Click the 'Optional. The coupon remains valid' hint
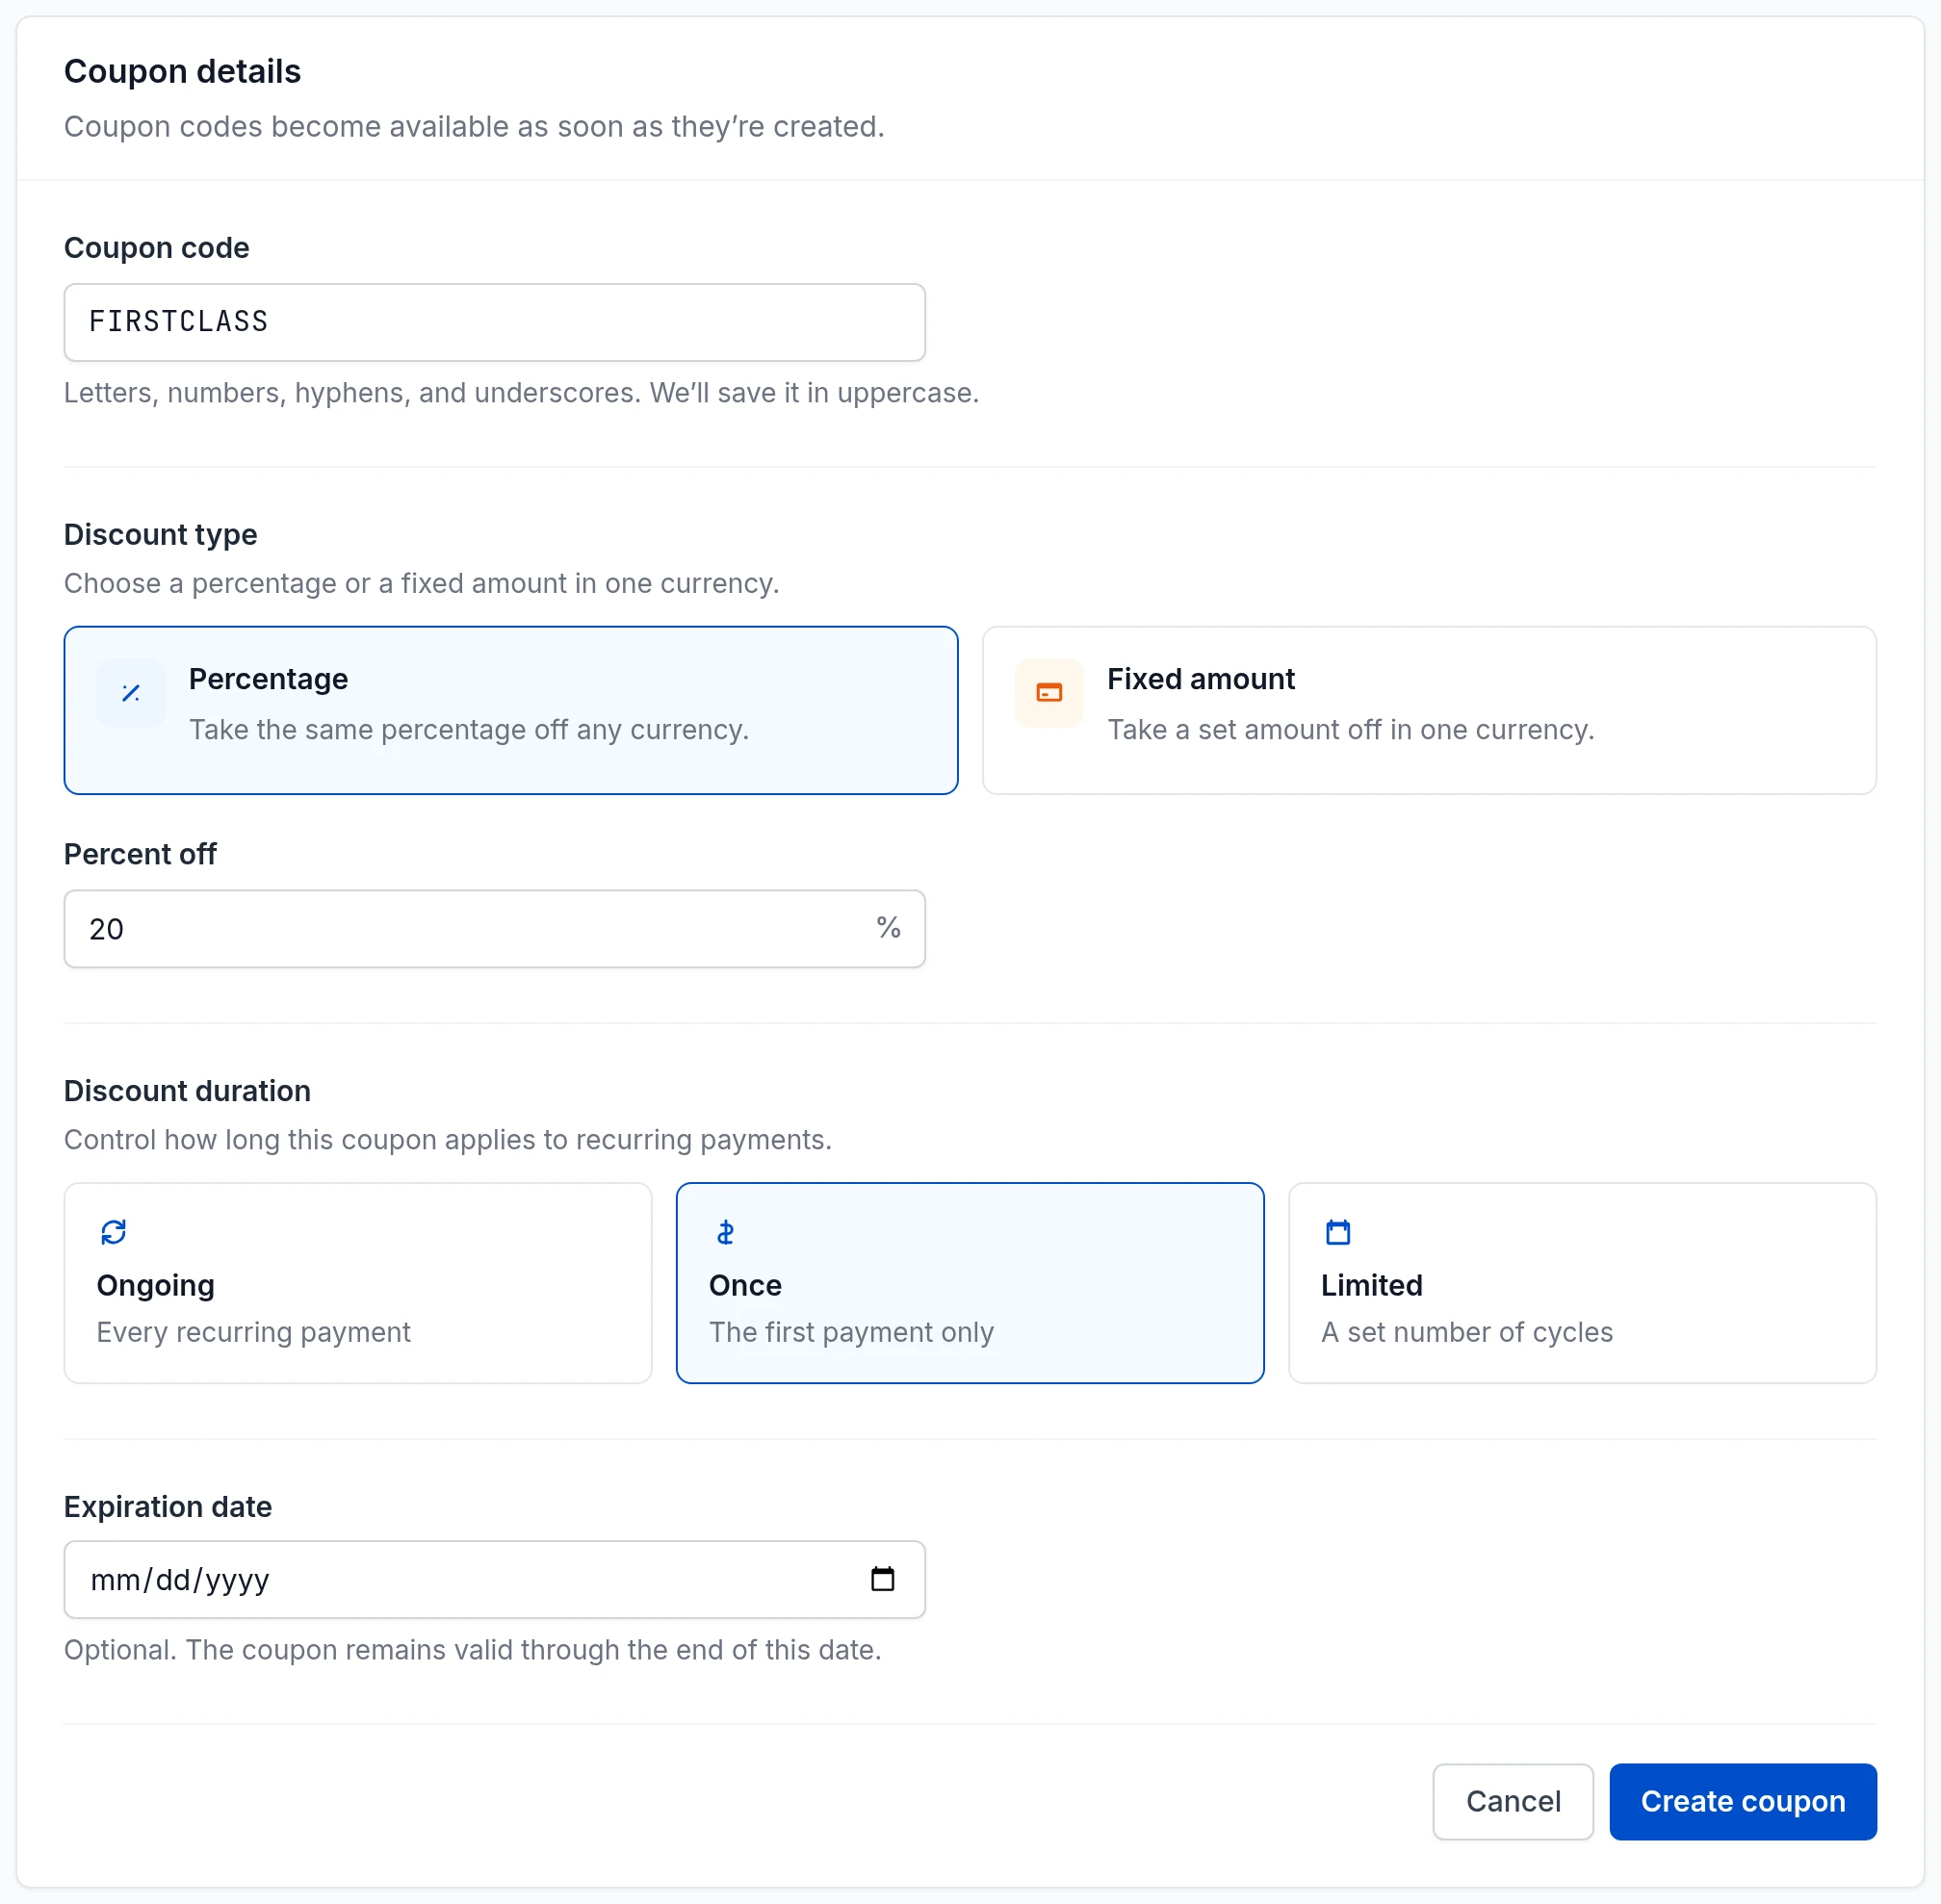Screen dimensions: 1941x1904 point(473,1650)
